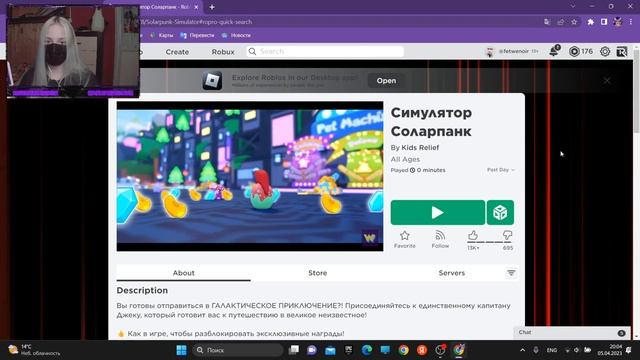Open browser extensions puzzle icon

pyautogui.click(x=590, y=22)
